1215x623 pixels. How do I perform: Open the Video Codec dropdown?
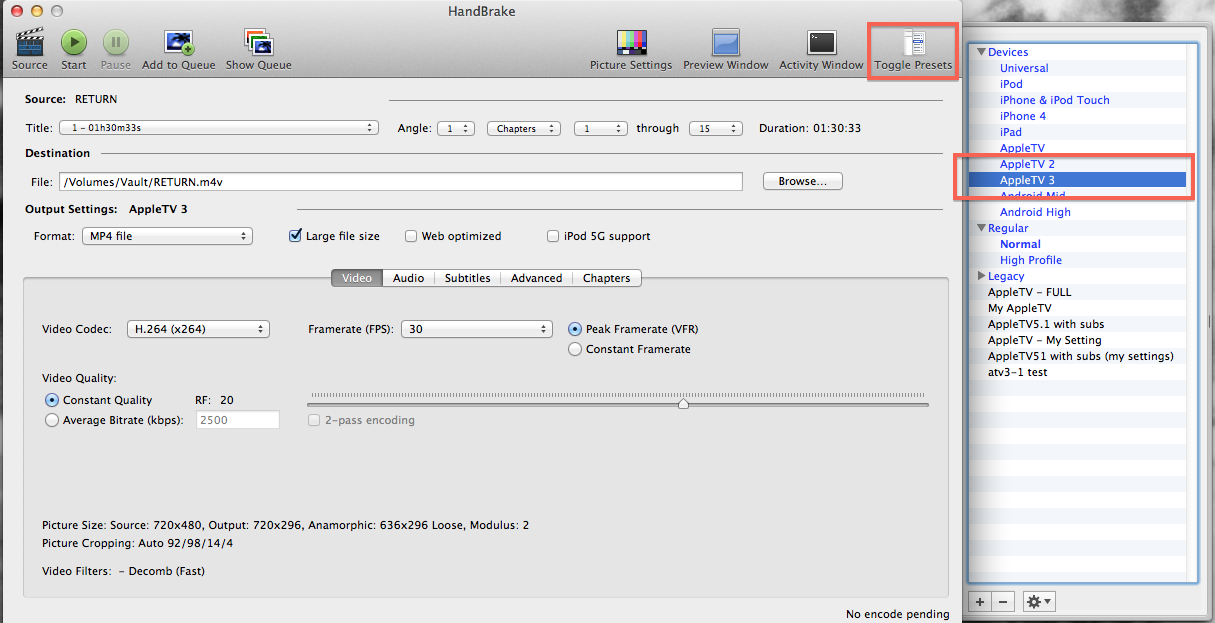click(x=198, y=329)
